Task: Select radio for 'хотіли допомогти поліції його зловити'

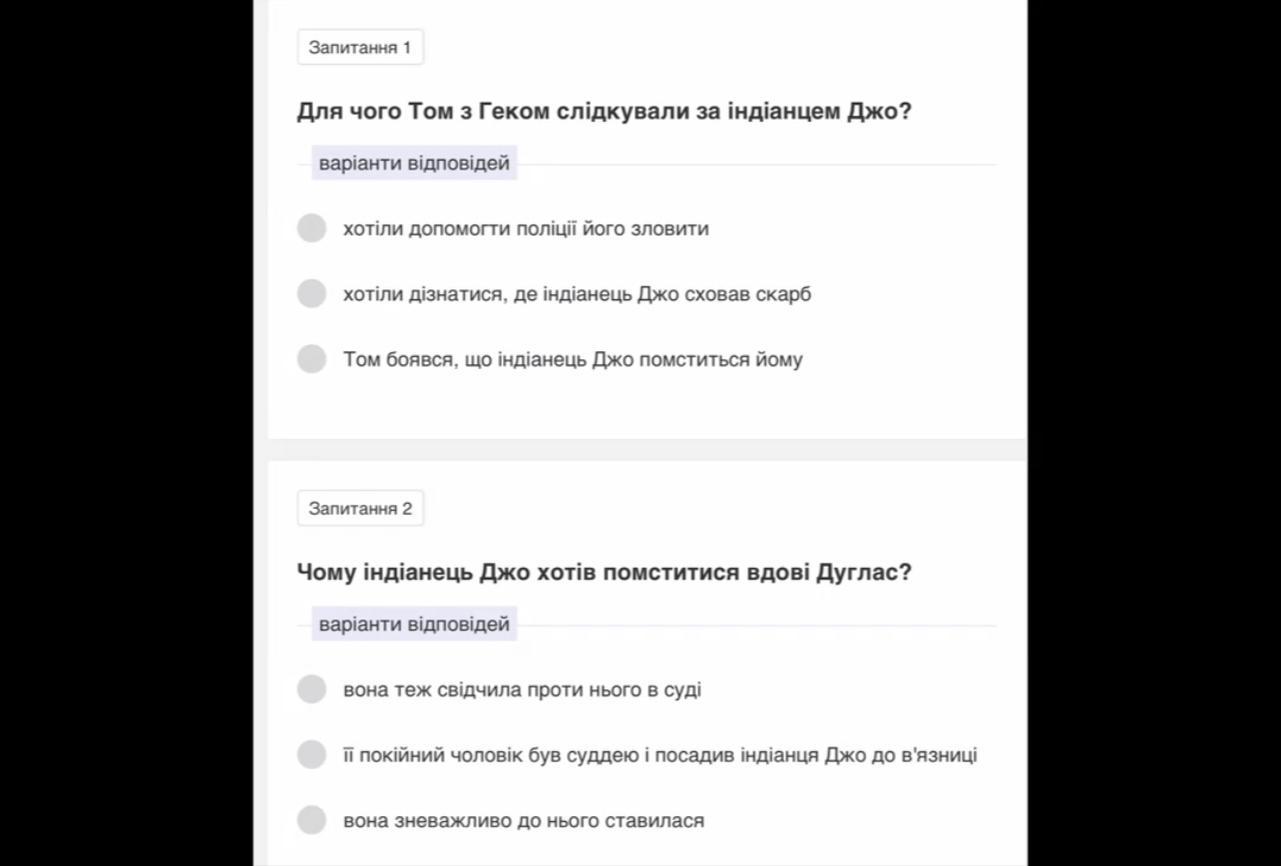Action: [x=312, y=228]
